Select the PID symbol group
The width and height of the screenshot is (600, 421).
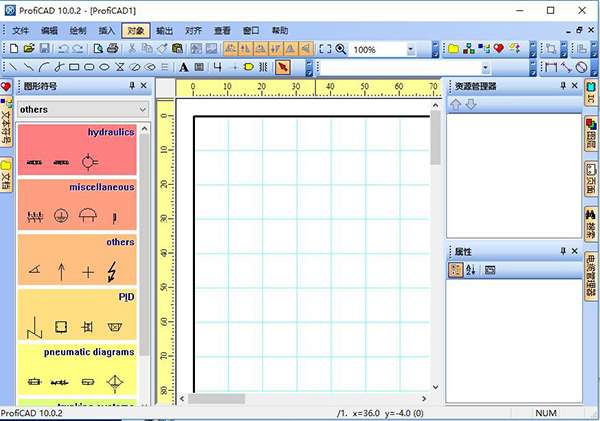pyautogui.click(x=77, y=314)
